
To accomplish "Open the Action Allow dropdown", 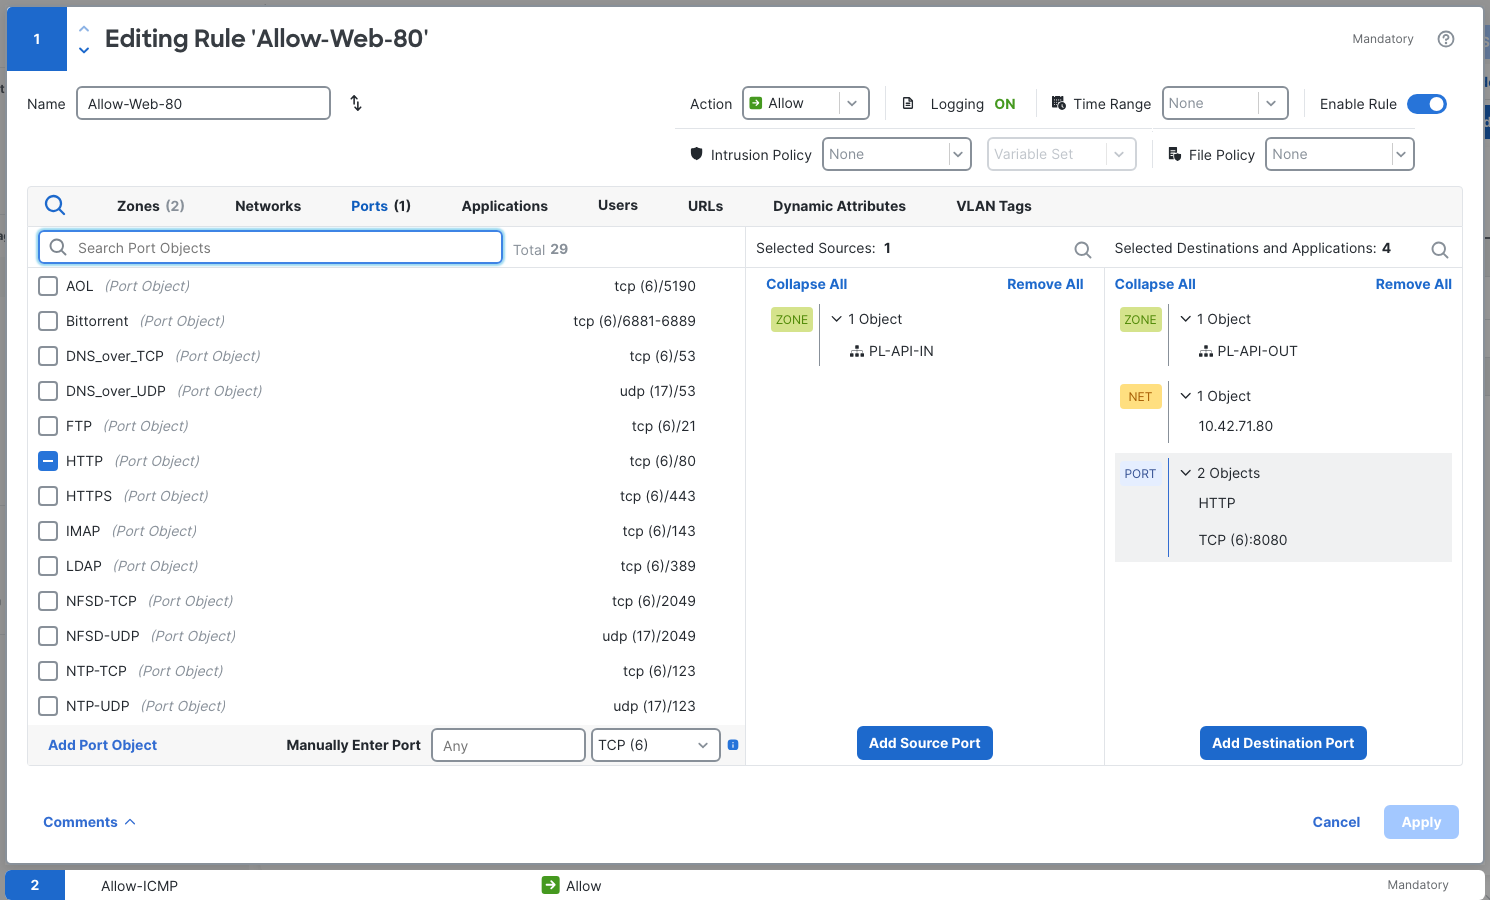I will click(x=805, y=103).
